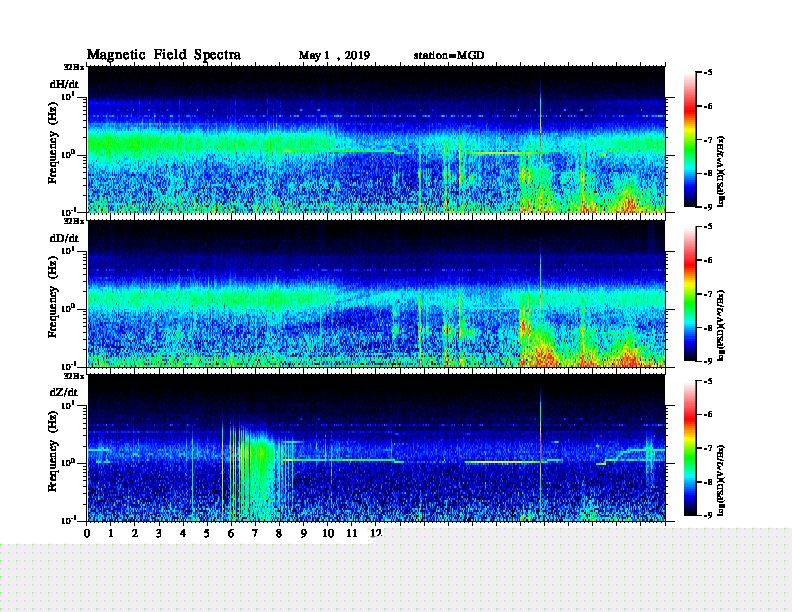
Task: Click the log PSD unit label beside dZ/dt color bar
Action: click(x=721, y=480)
